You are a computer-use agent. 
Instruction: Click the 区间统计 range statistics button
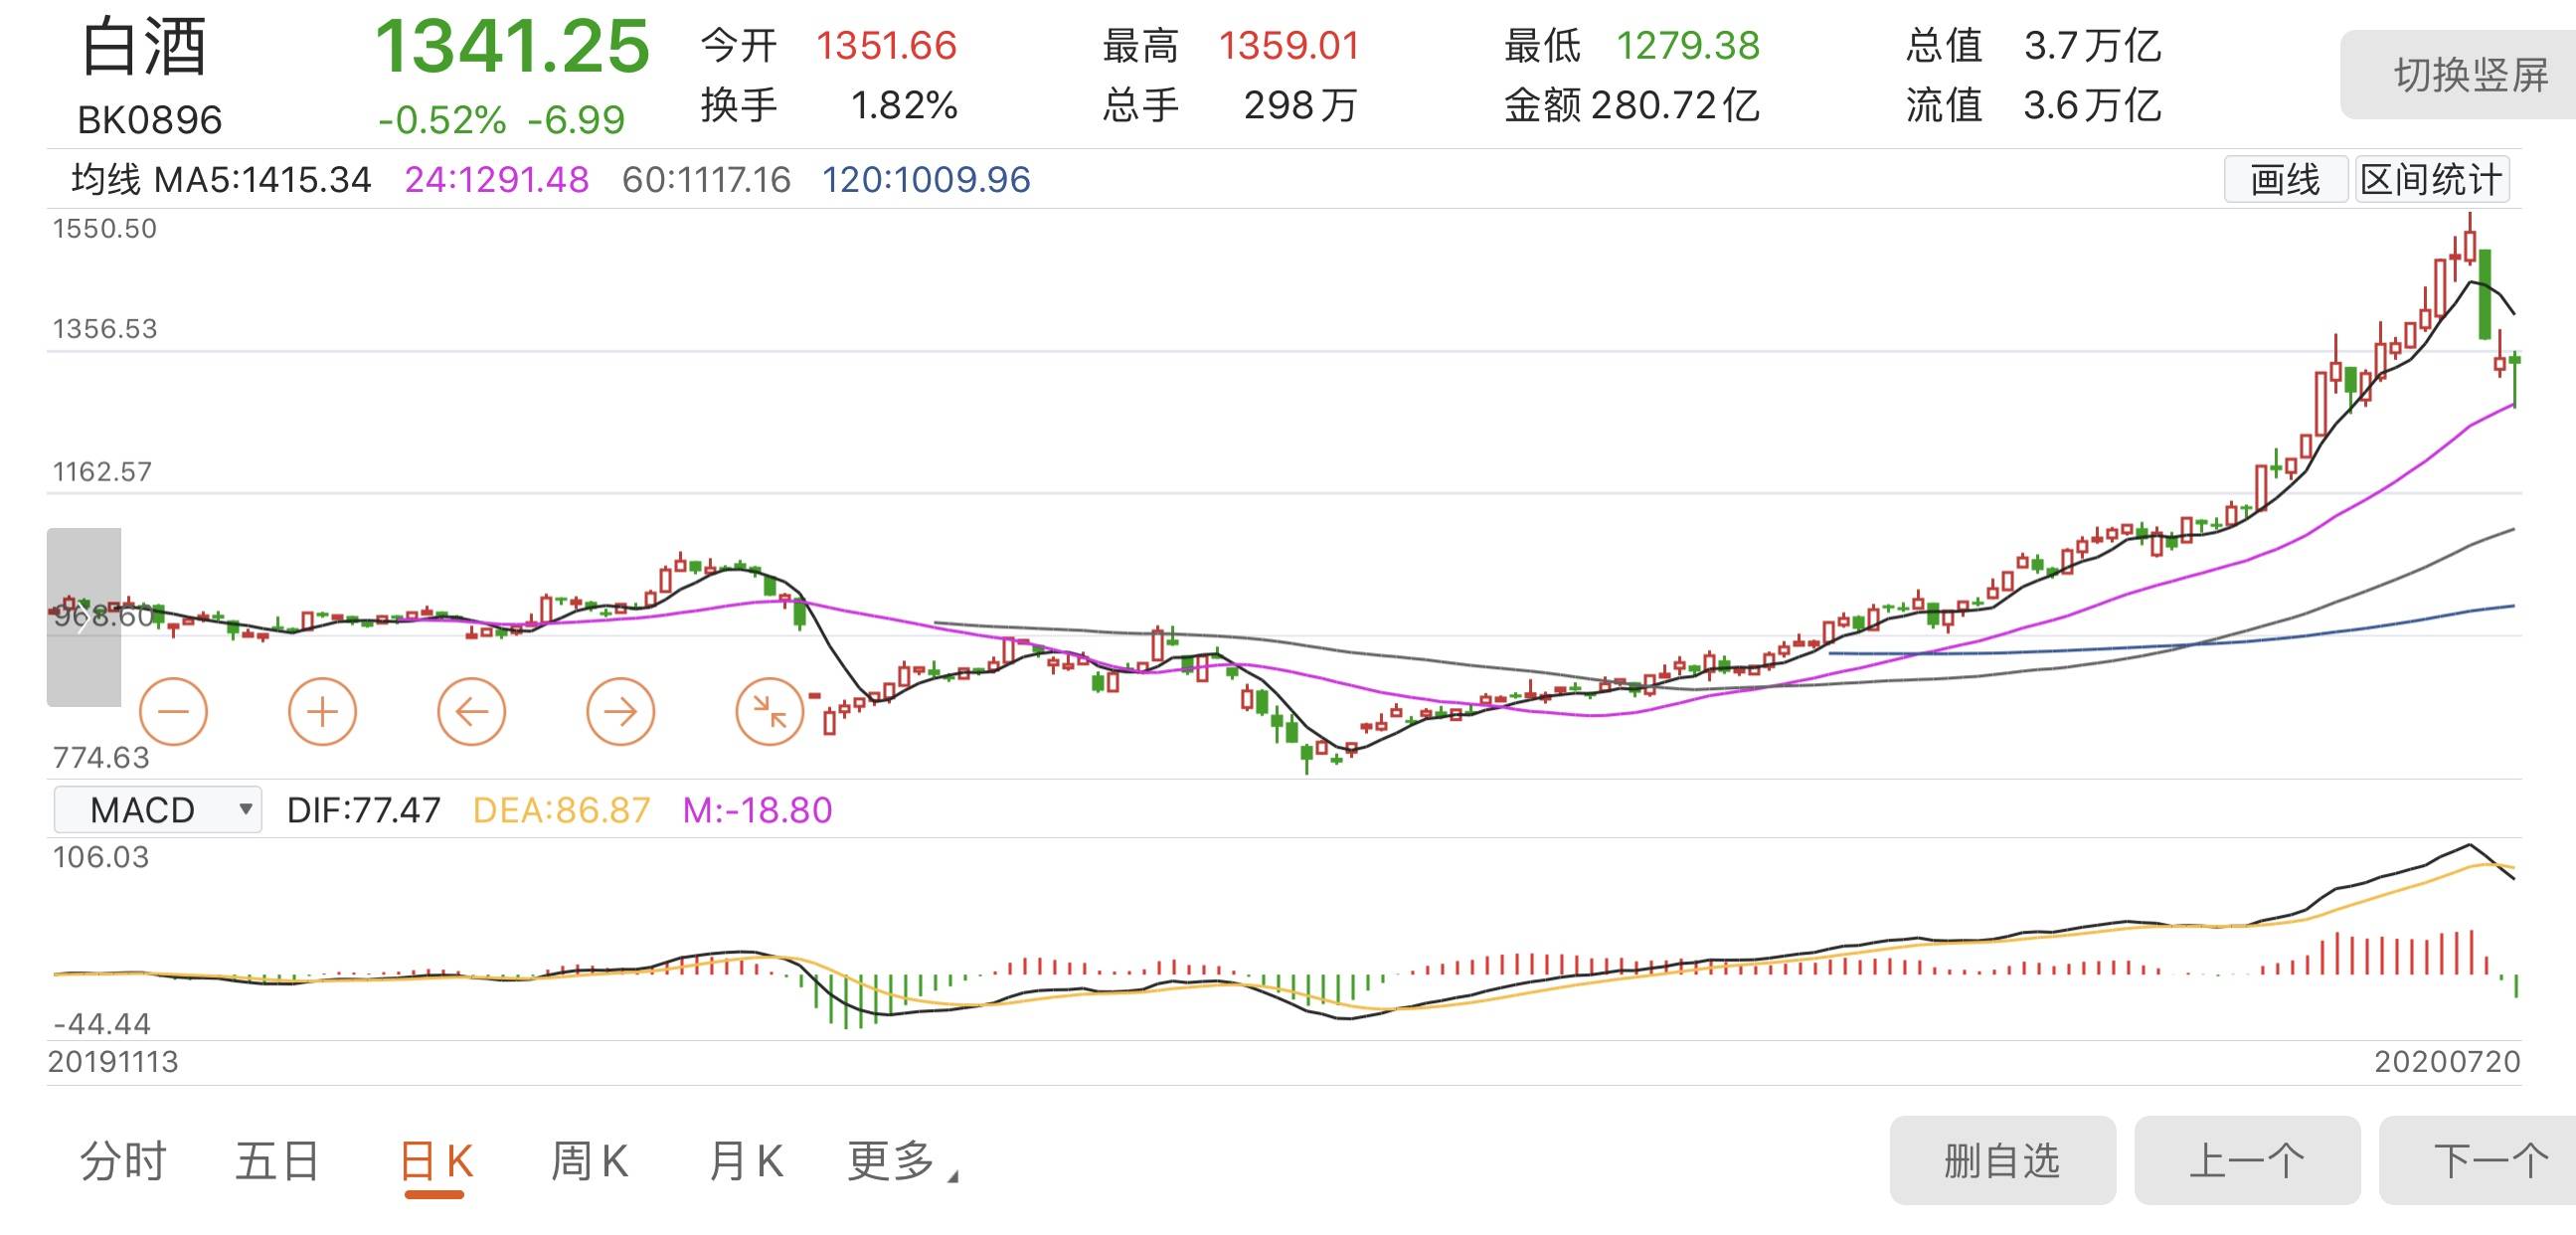tap(2430, 180)
